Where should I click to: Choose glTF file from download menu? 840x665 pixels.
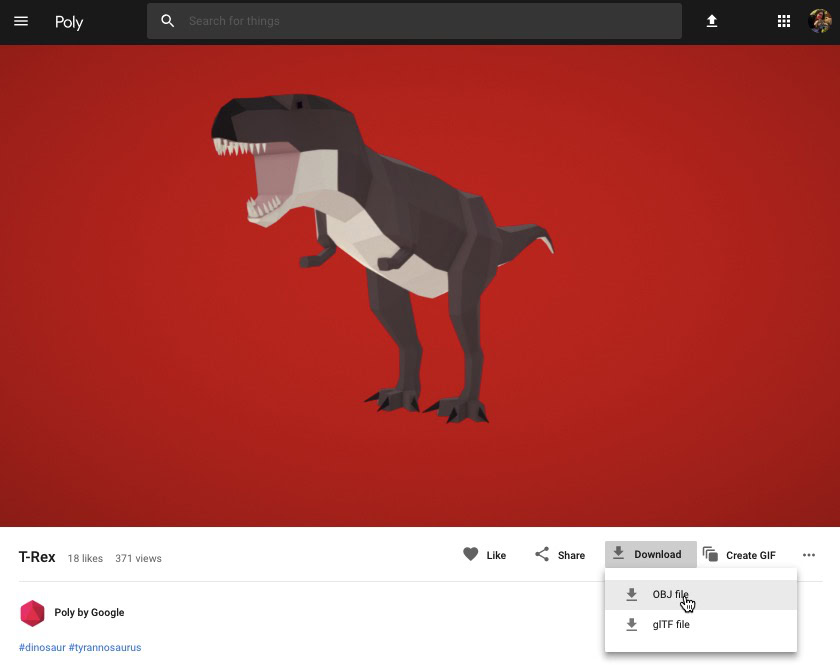(x=701, y=624)
